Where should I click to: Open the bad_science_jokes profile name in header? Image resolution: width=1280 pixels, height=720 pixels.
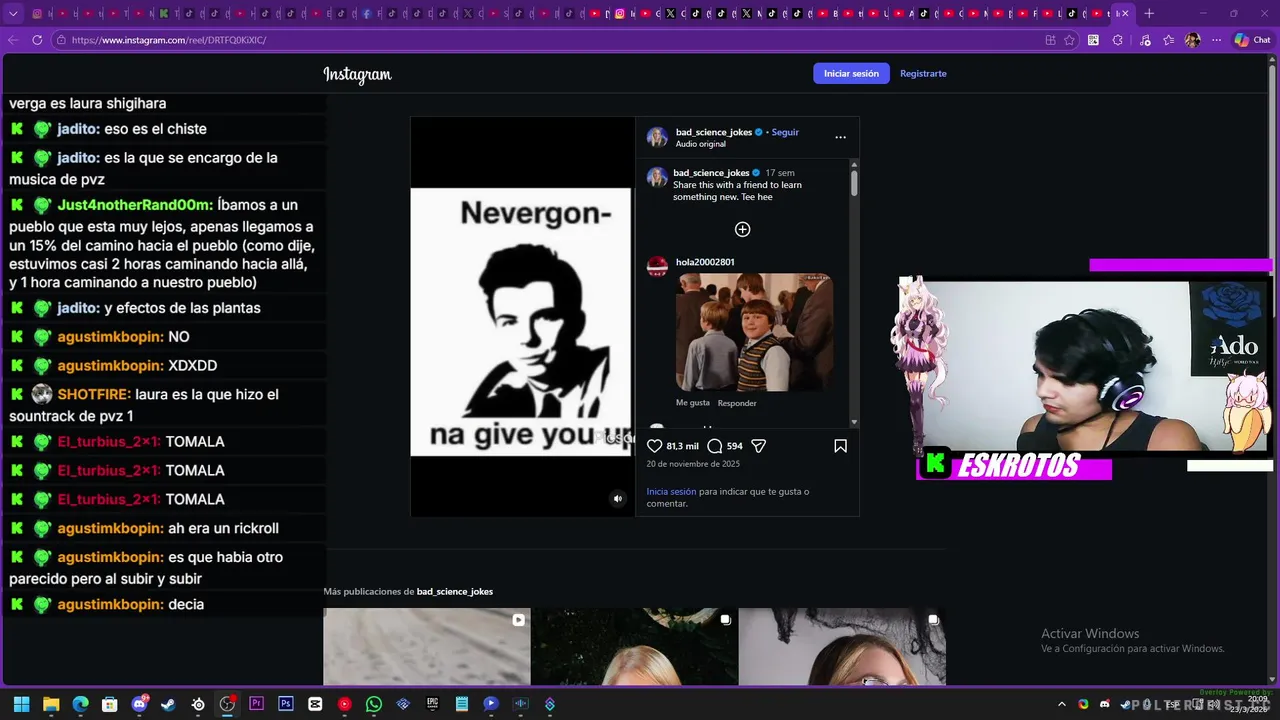(x=713, y=132)
